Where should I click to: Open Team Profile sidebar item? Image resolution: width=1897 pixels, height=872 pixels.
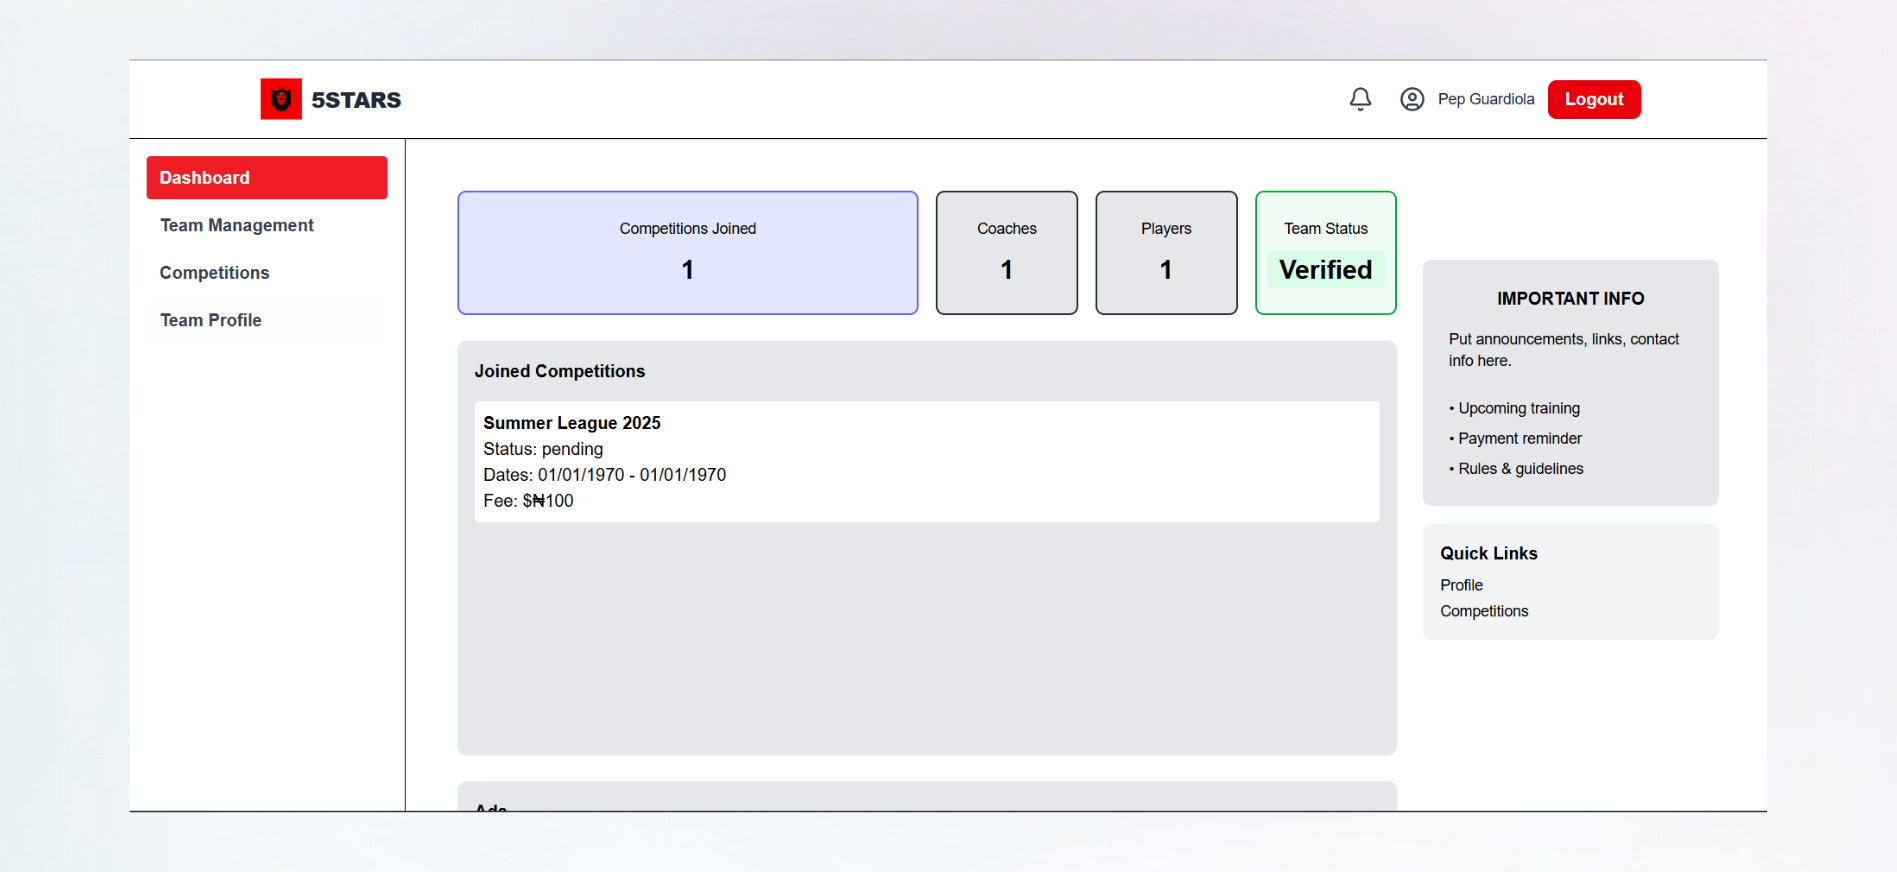[x=211, y=320]
